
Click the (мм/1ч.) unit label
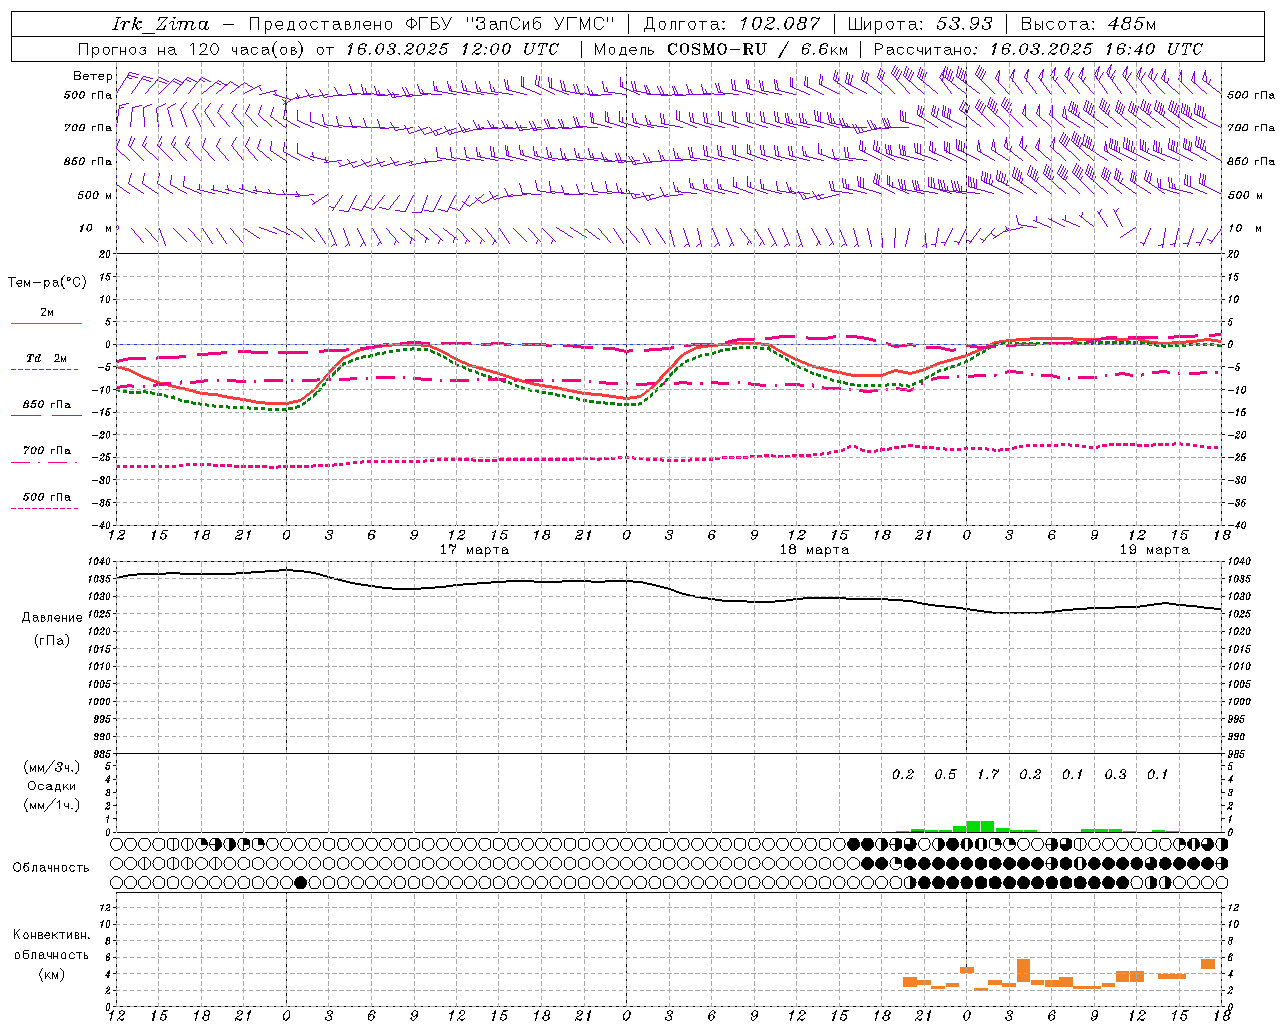[x=52, y=805]
